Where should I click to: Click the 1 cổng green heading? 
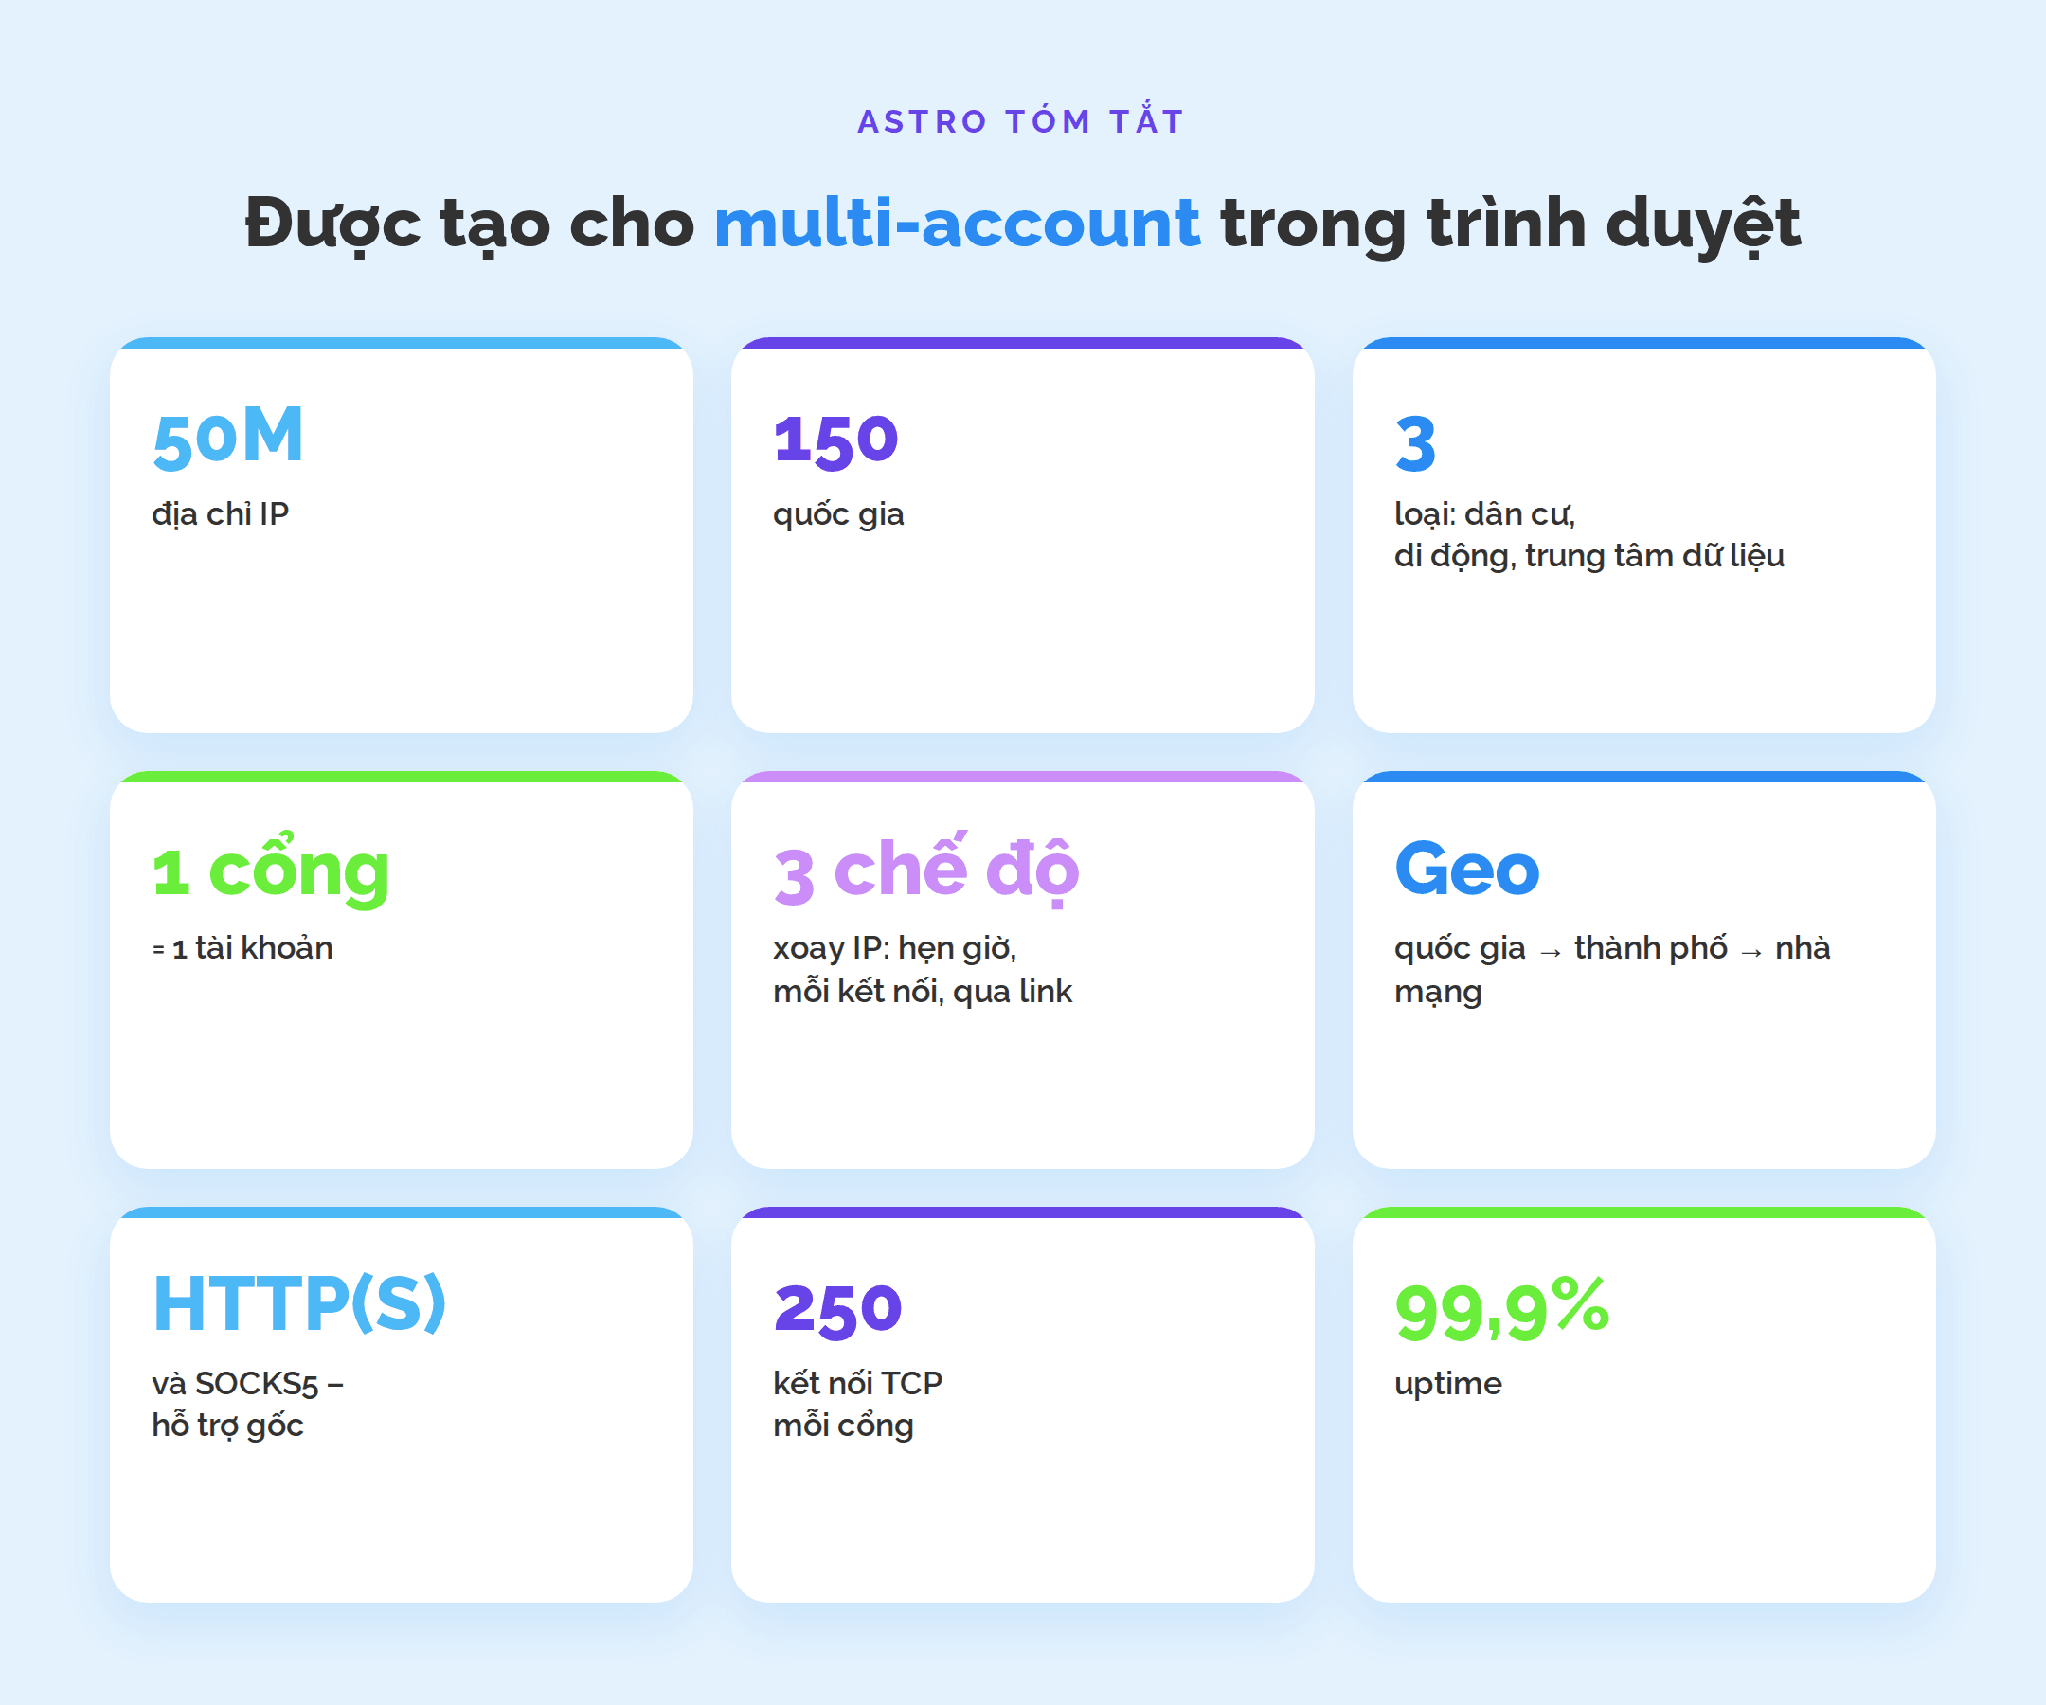pos(270,870)
